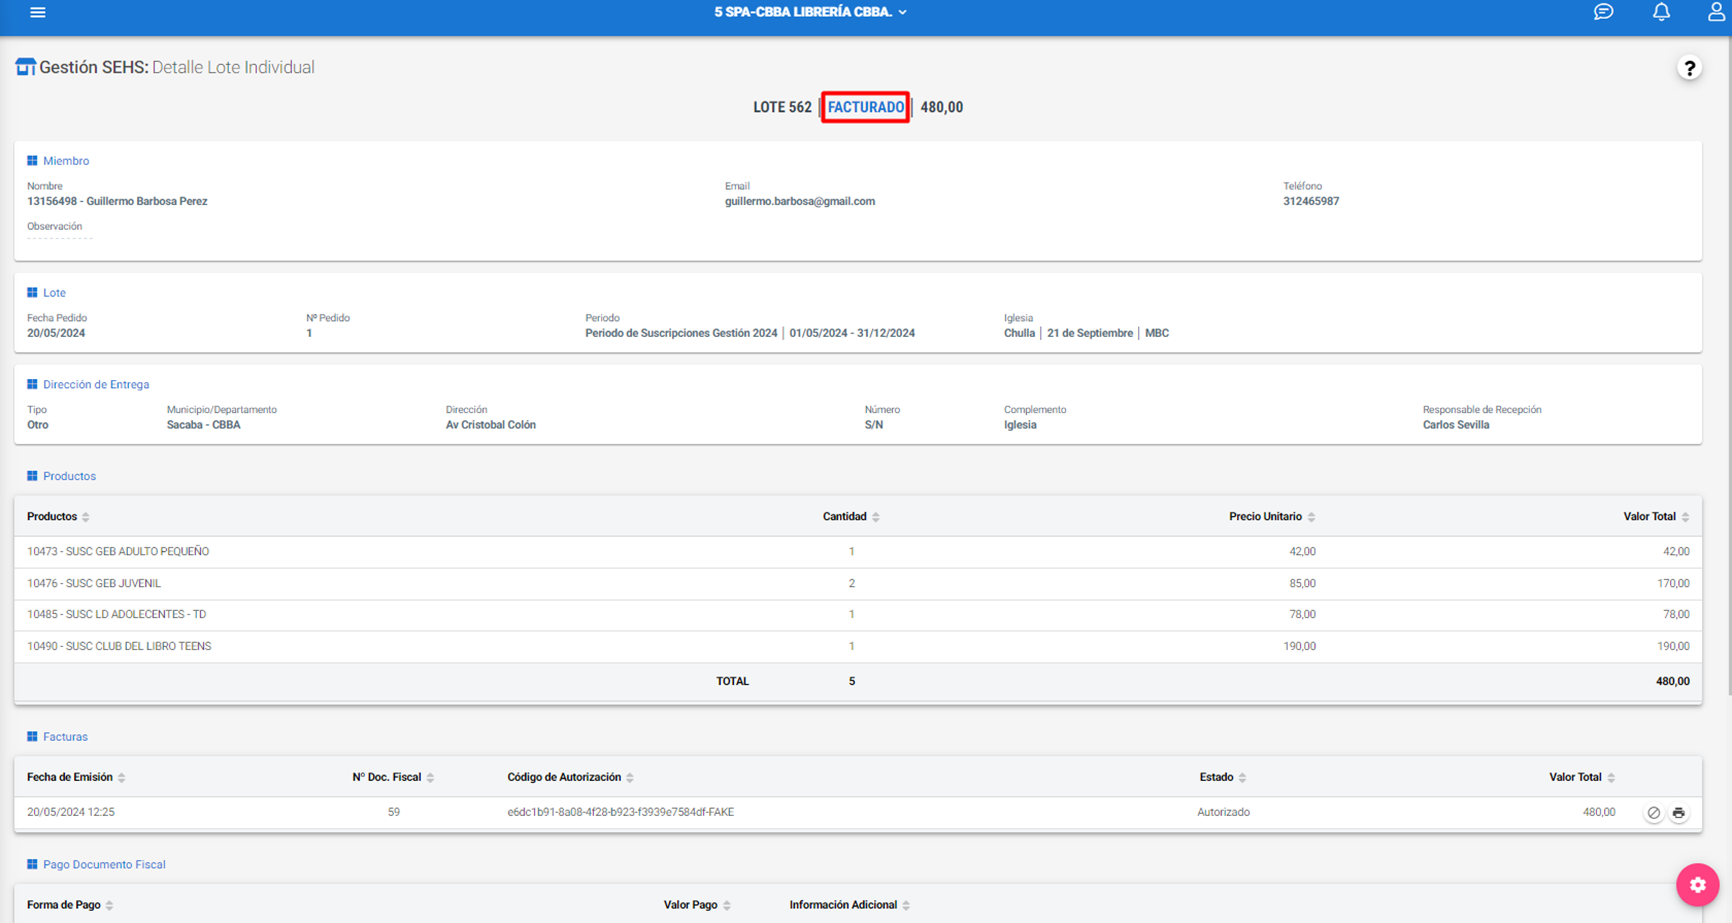The image size is (1732, 923).
Task: Click phone number 312465987
Action: coord(1311,202)
